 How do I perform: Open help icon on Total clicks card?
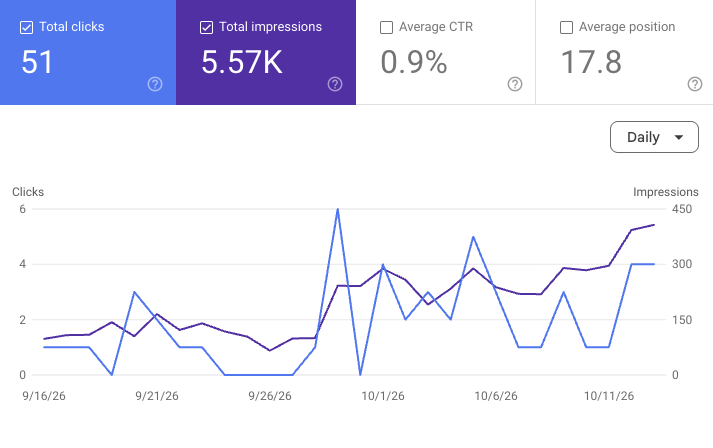(x=155, y=84)
